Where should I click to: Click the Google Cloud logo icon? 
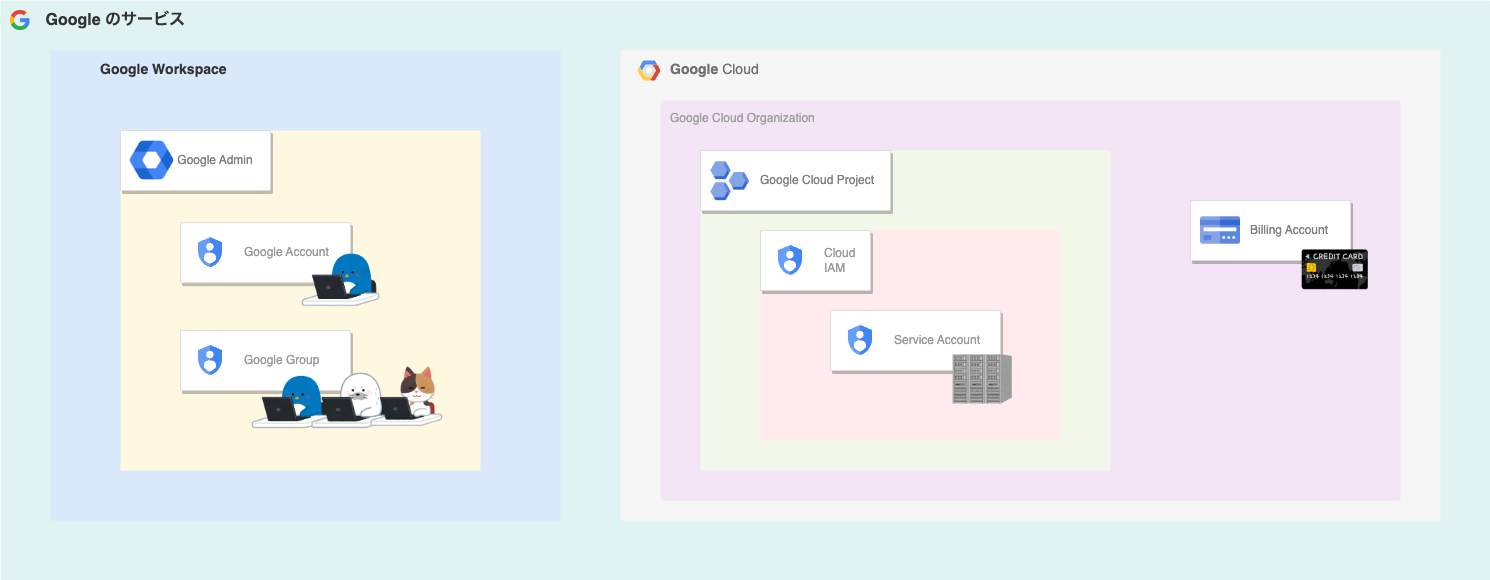click(649, 70)
